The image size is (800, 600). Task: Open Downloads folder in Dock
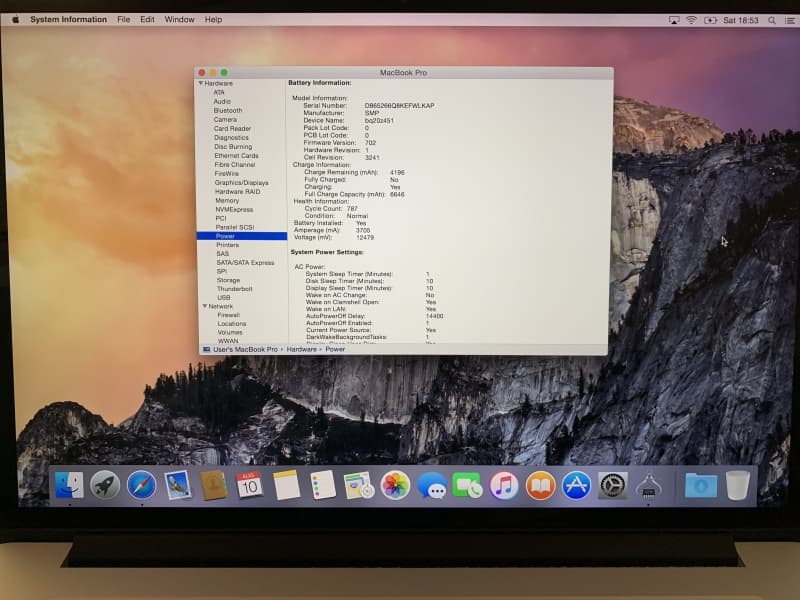click(701, 485)
